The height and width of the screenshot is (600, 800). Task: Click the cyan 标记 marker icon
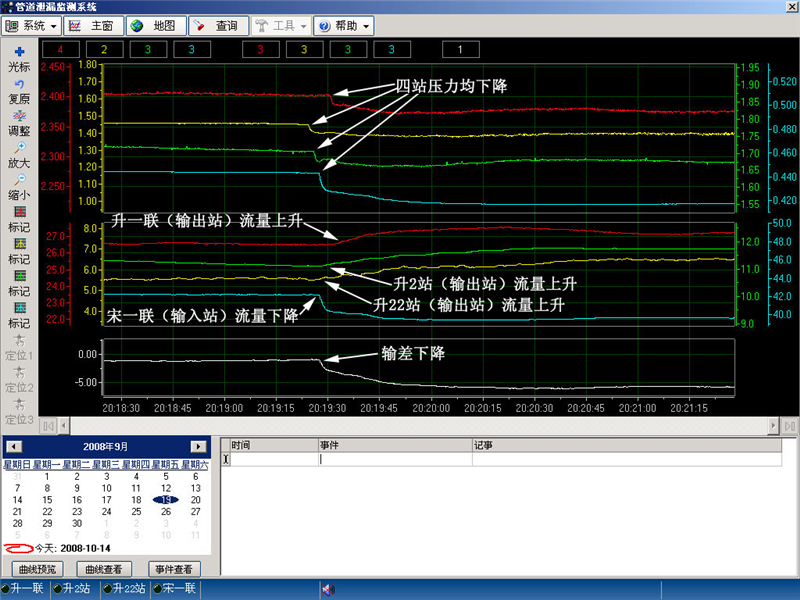point(19,309)
